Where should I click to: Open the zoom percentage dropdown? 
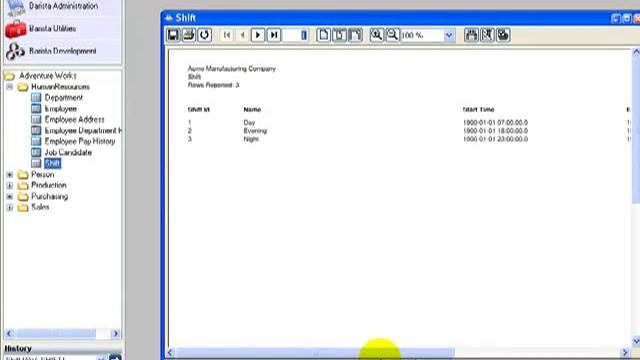(449, 36)
